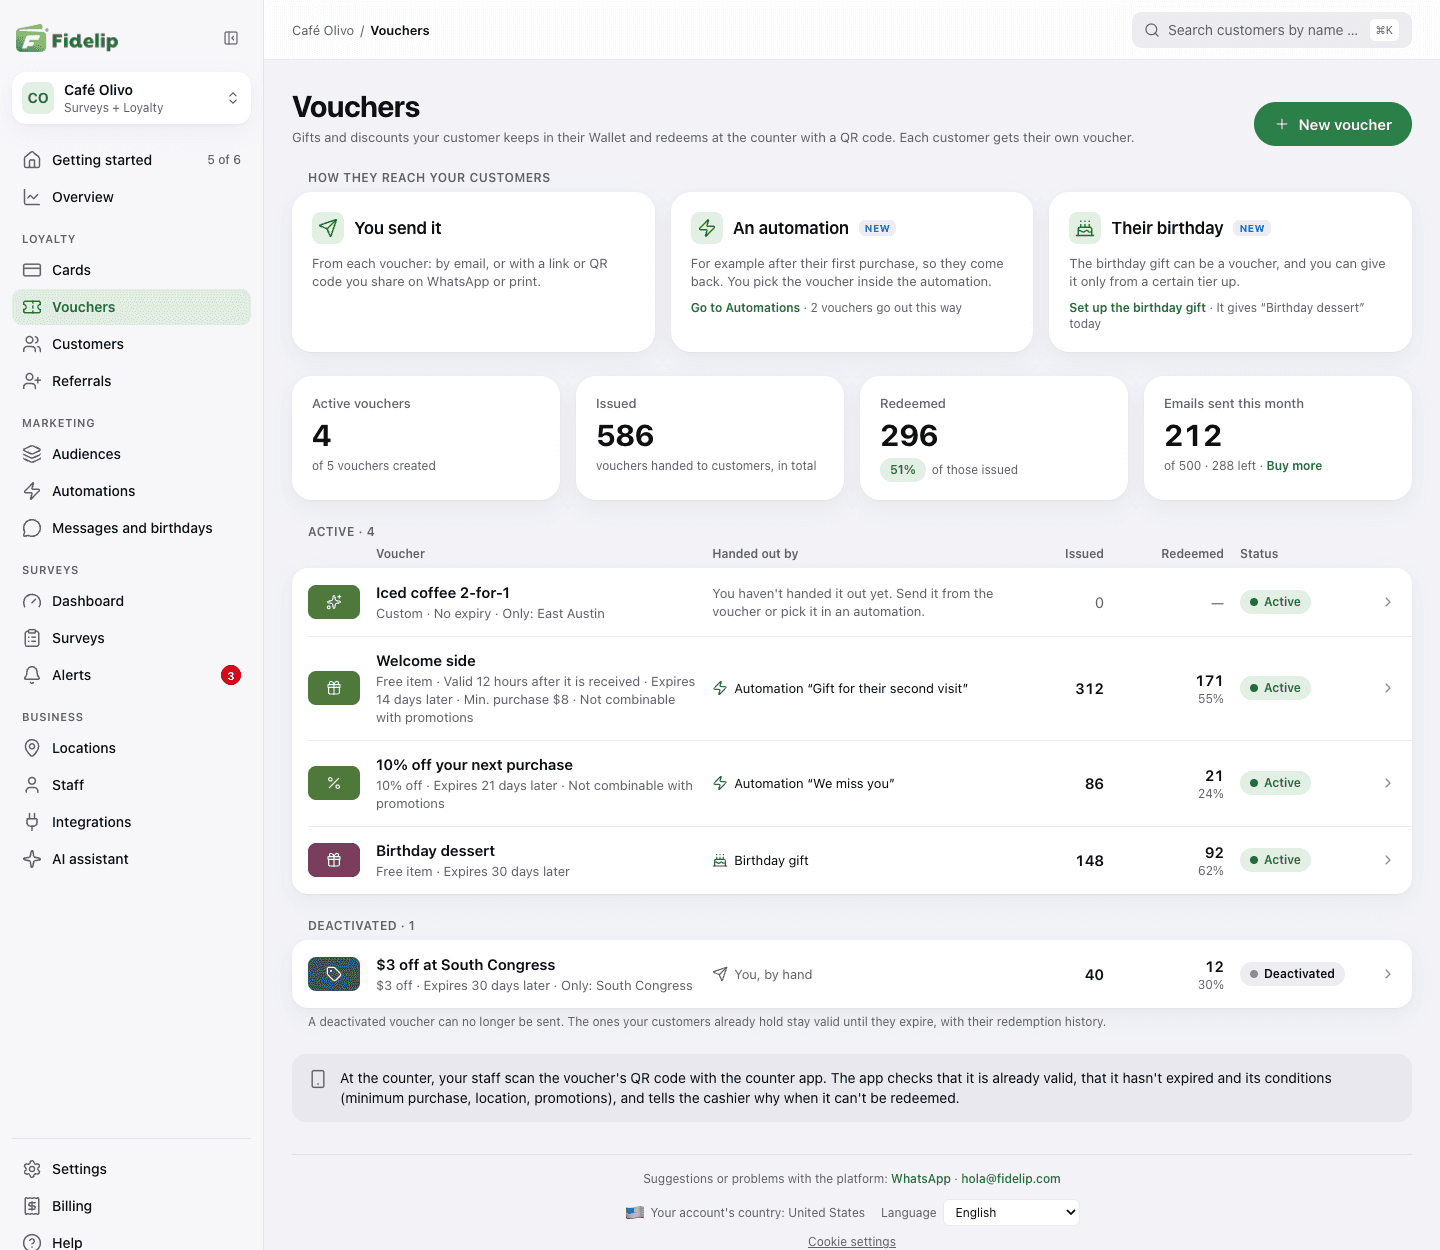The image size is (1440, 1250).
Task: Open Messages and birthdays in the sidebar
Action: pos(131,528)
